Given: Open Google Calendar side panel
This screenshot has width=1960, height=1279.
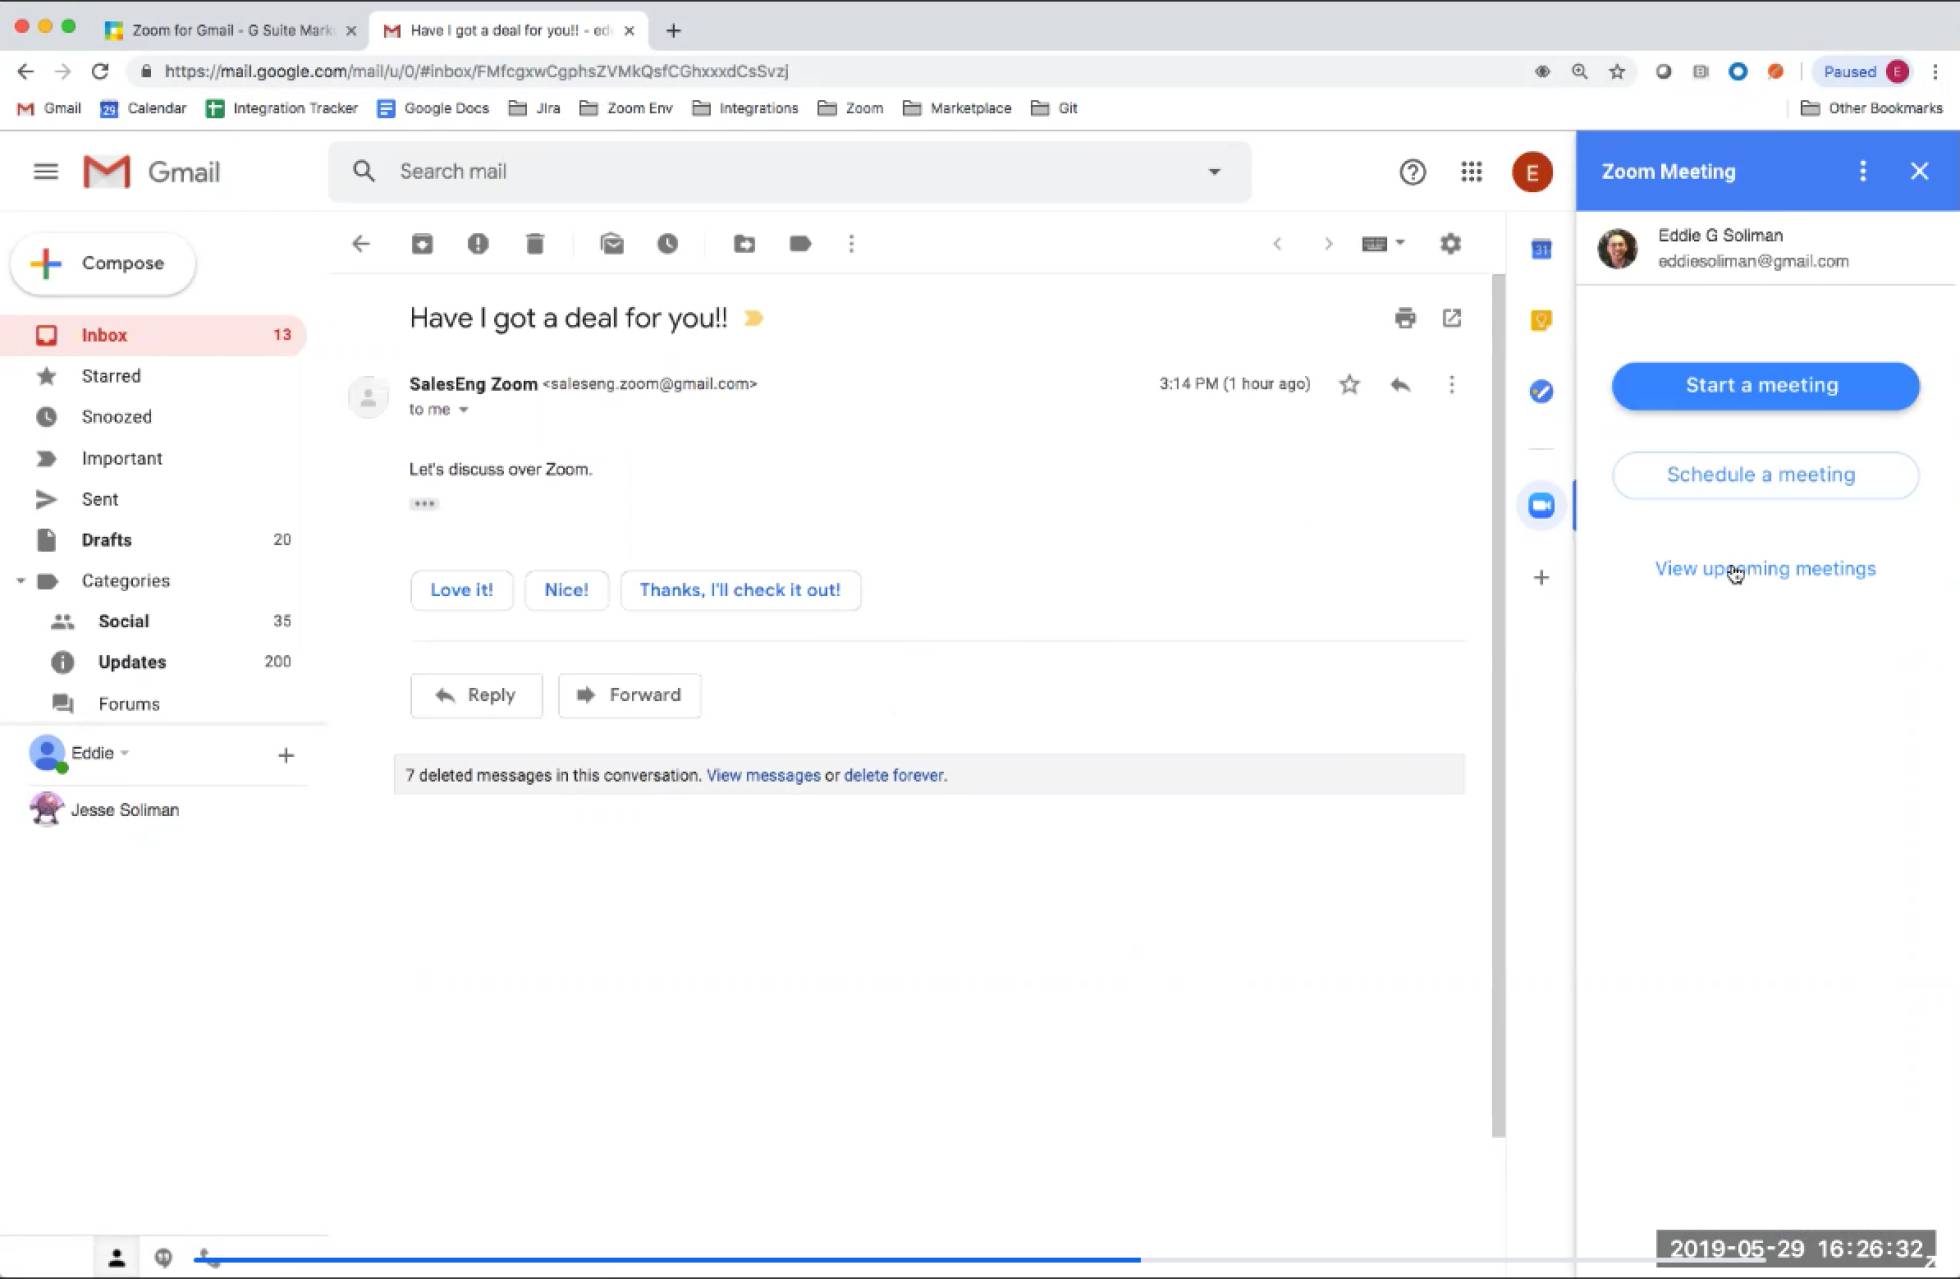Looking at the screenshot, I should [x=1540, y=249].
